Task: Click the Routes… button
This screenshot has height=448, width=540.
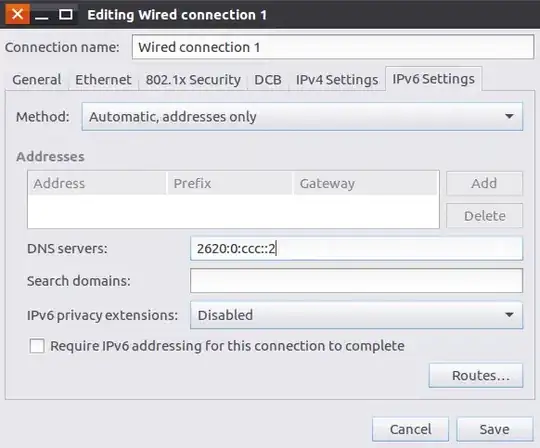Action: tap(476, 375)
